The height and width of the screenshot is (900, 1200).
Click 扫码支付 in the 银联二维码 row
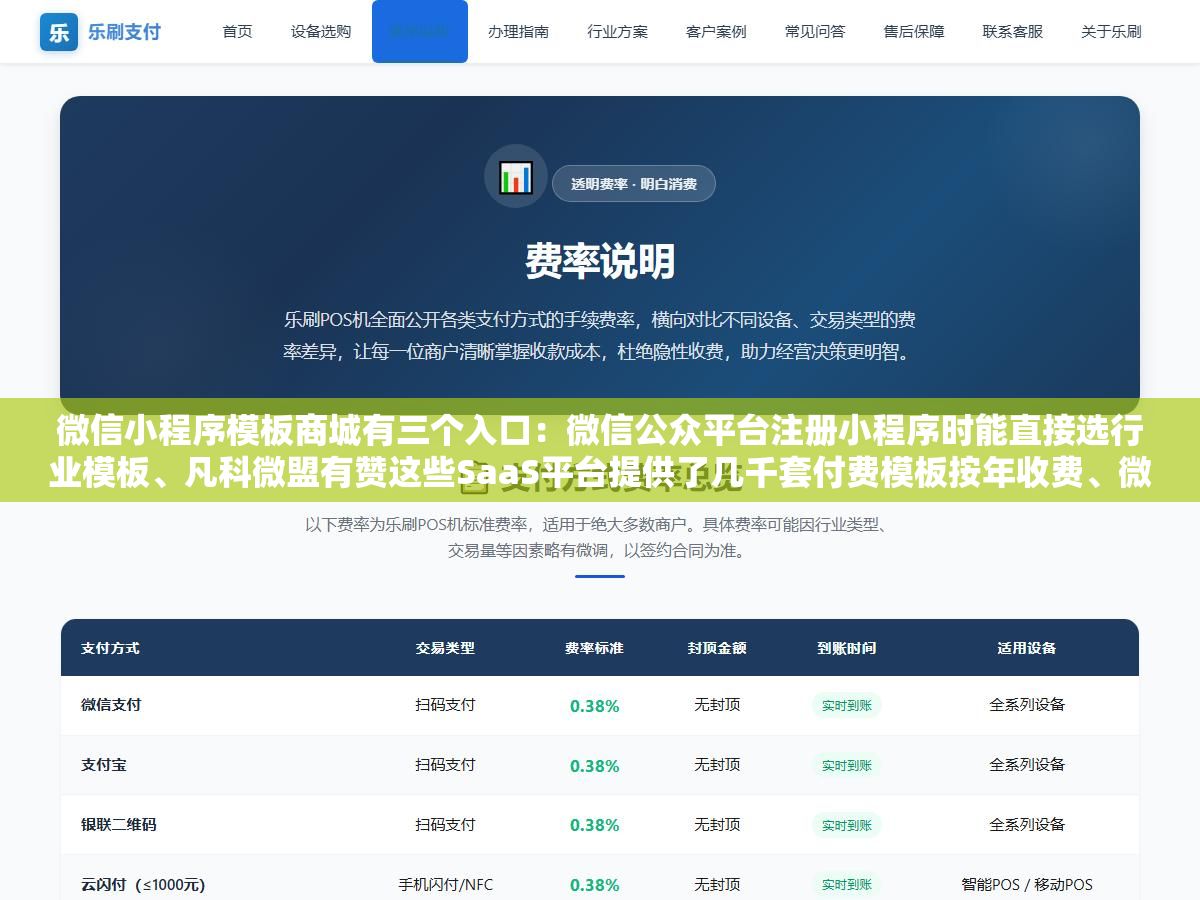[445, 825]
